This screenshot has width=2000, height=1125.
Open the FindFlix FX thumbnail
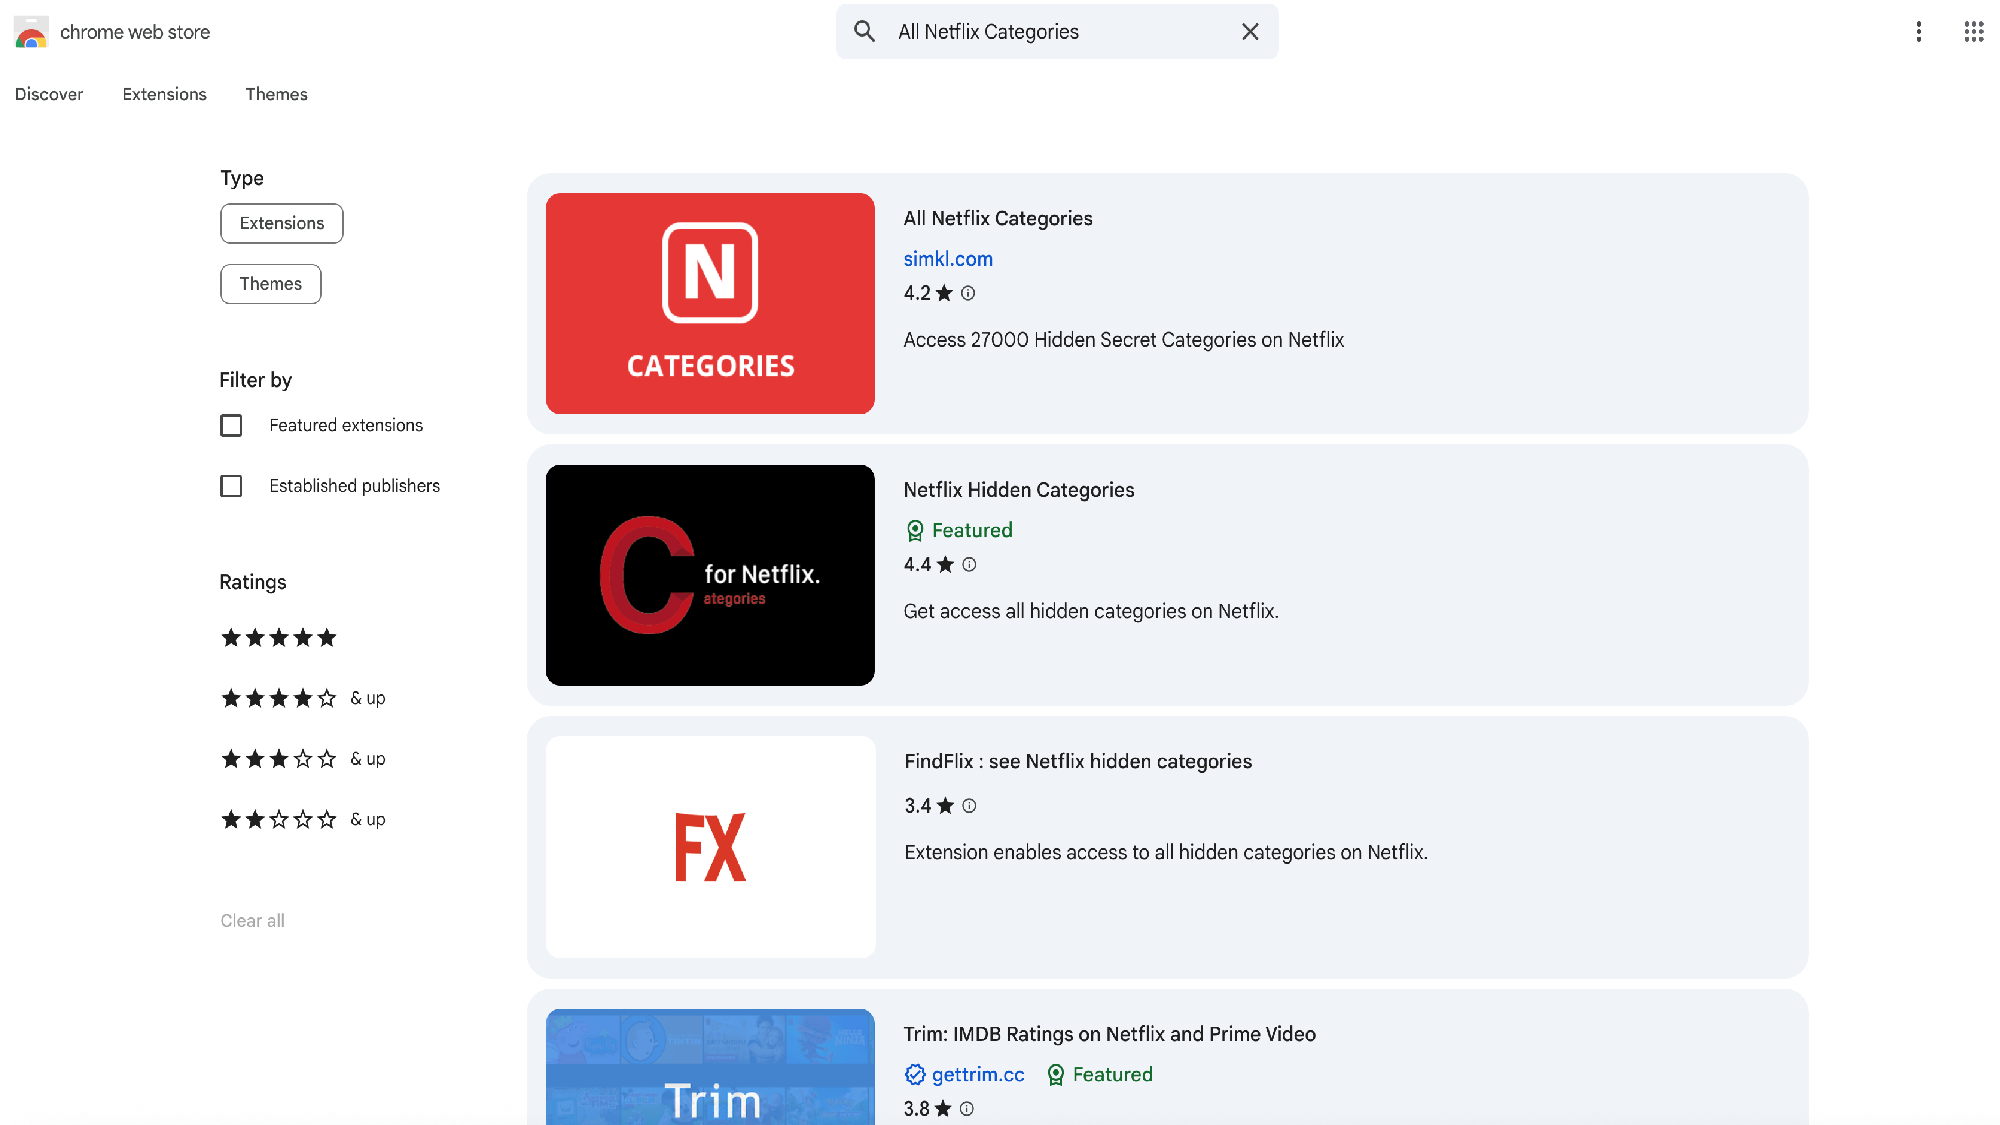(710, 847)
